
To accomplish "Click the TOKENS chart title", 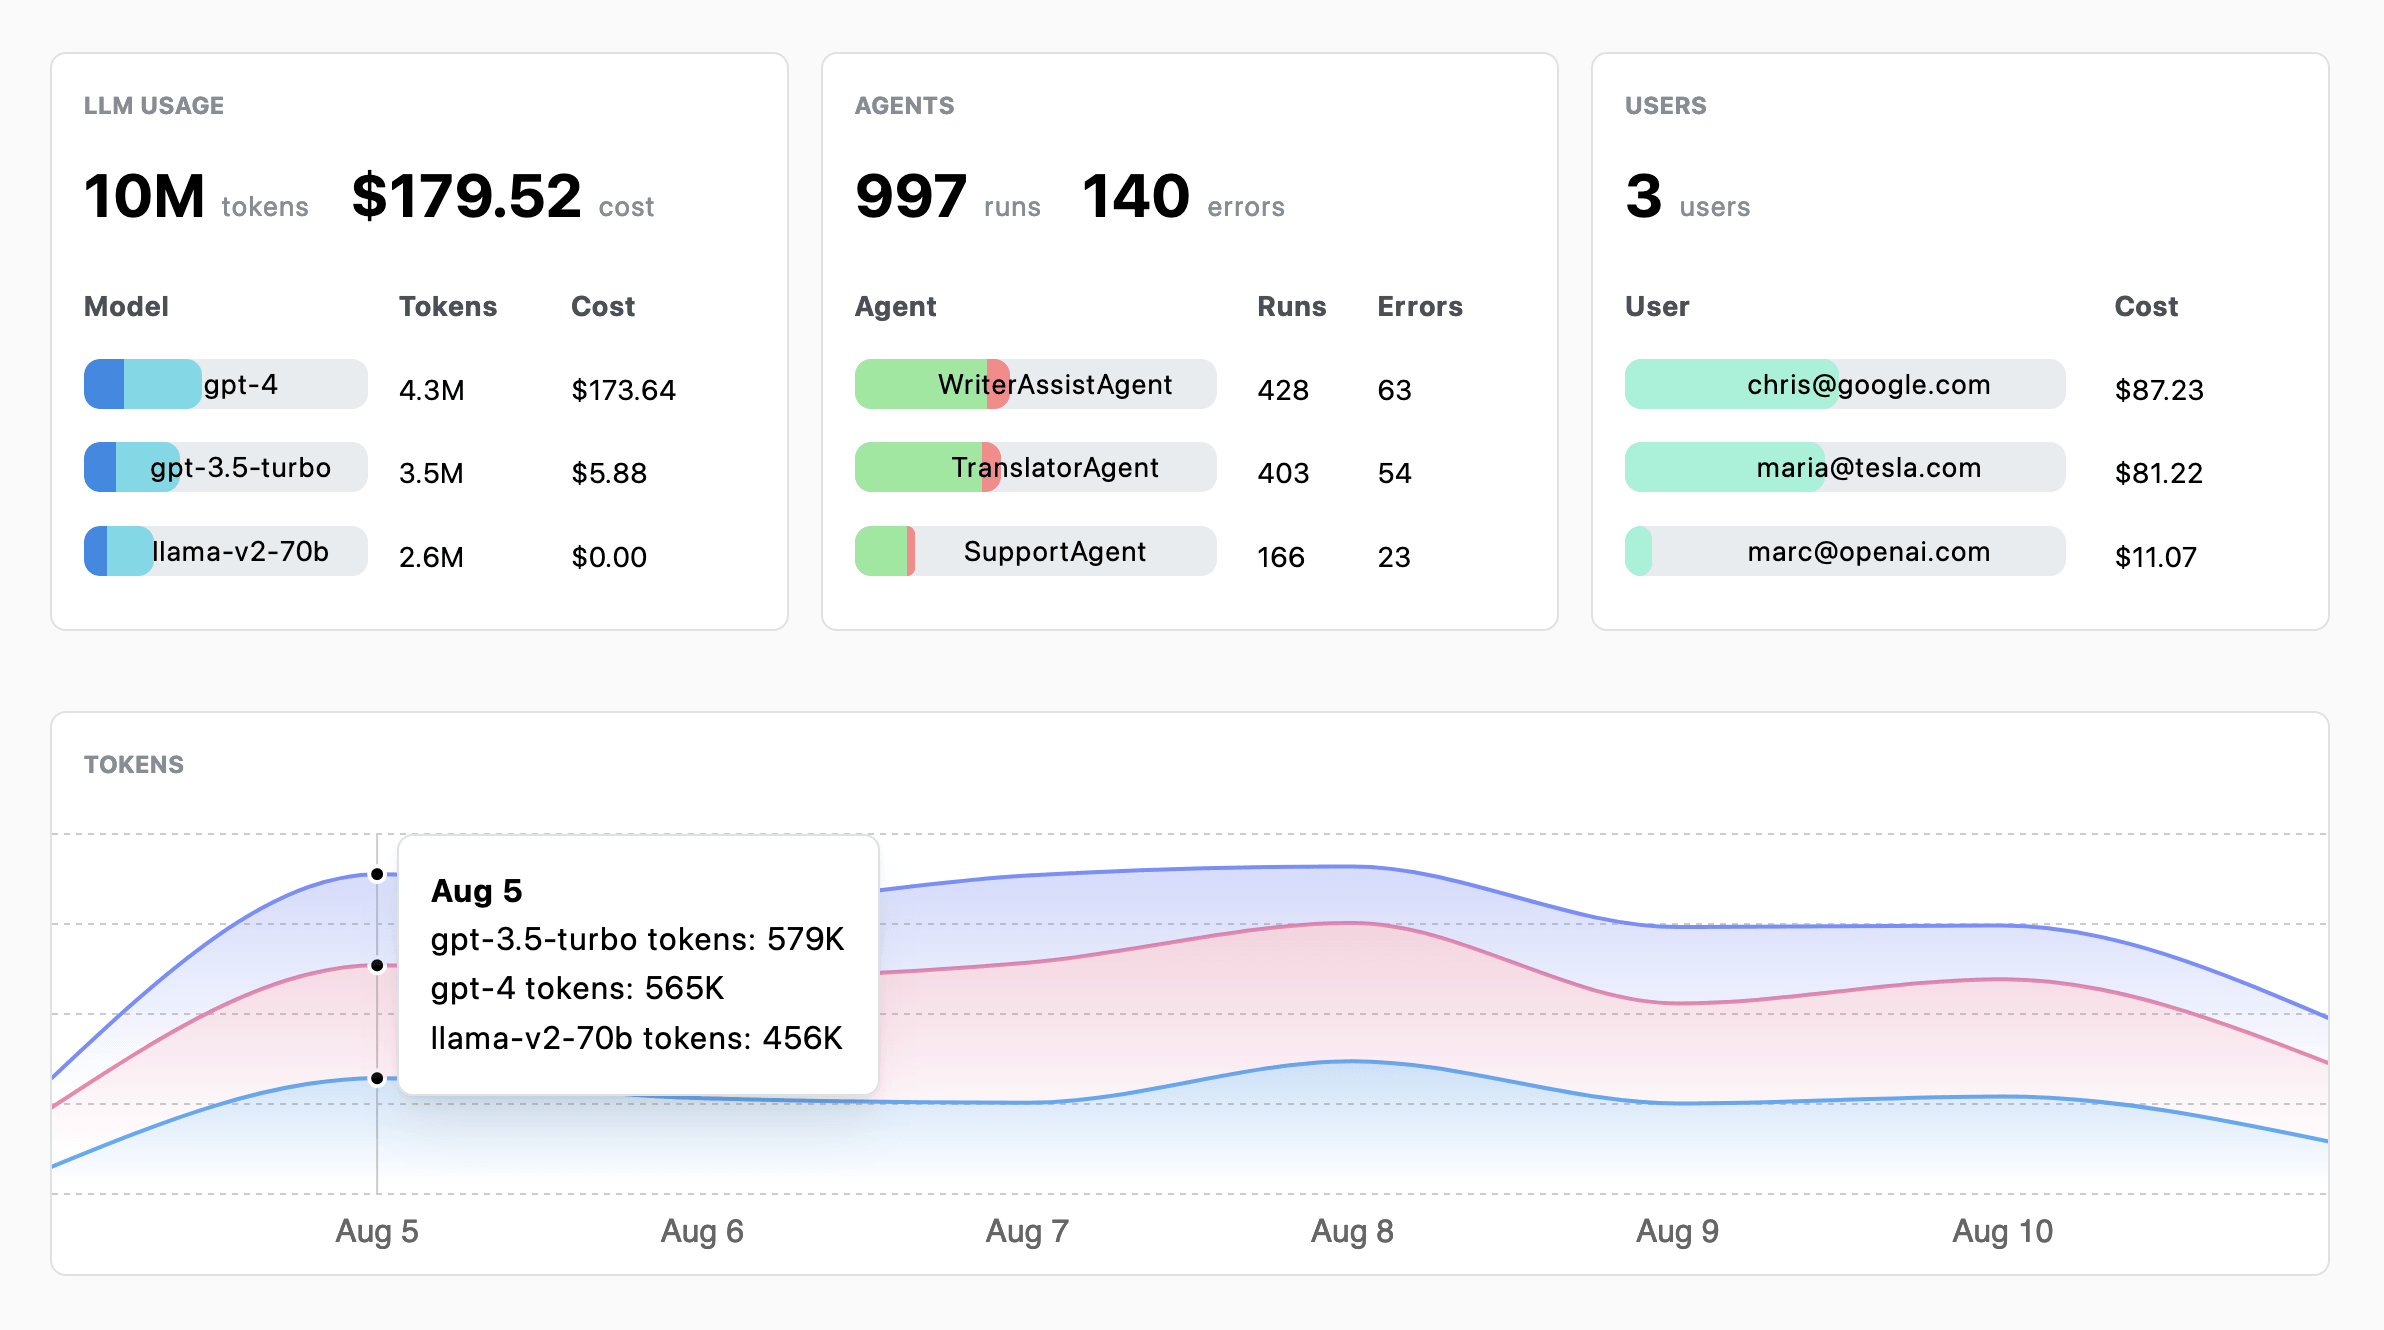I will click(133, 764).
